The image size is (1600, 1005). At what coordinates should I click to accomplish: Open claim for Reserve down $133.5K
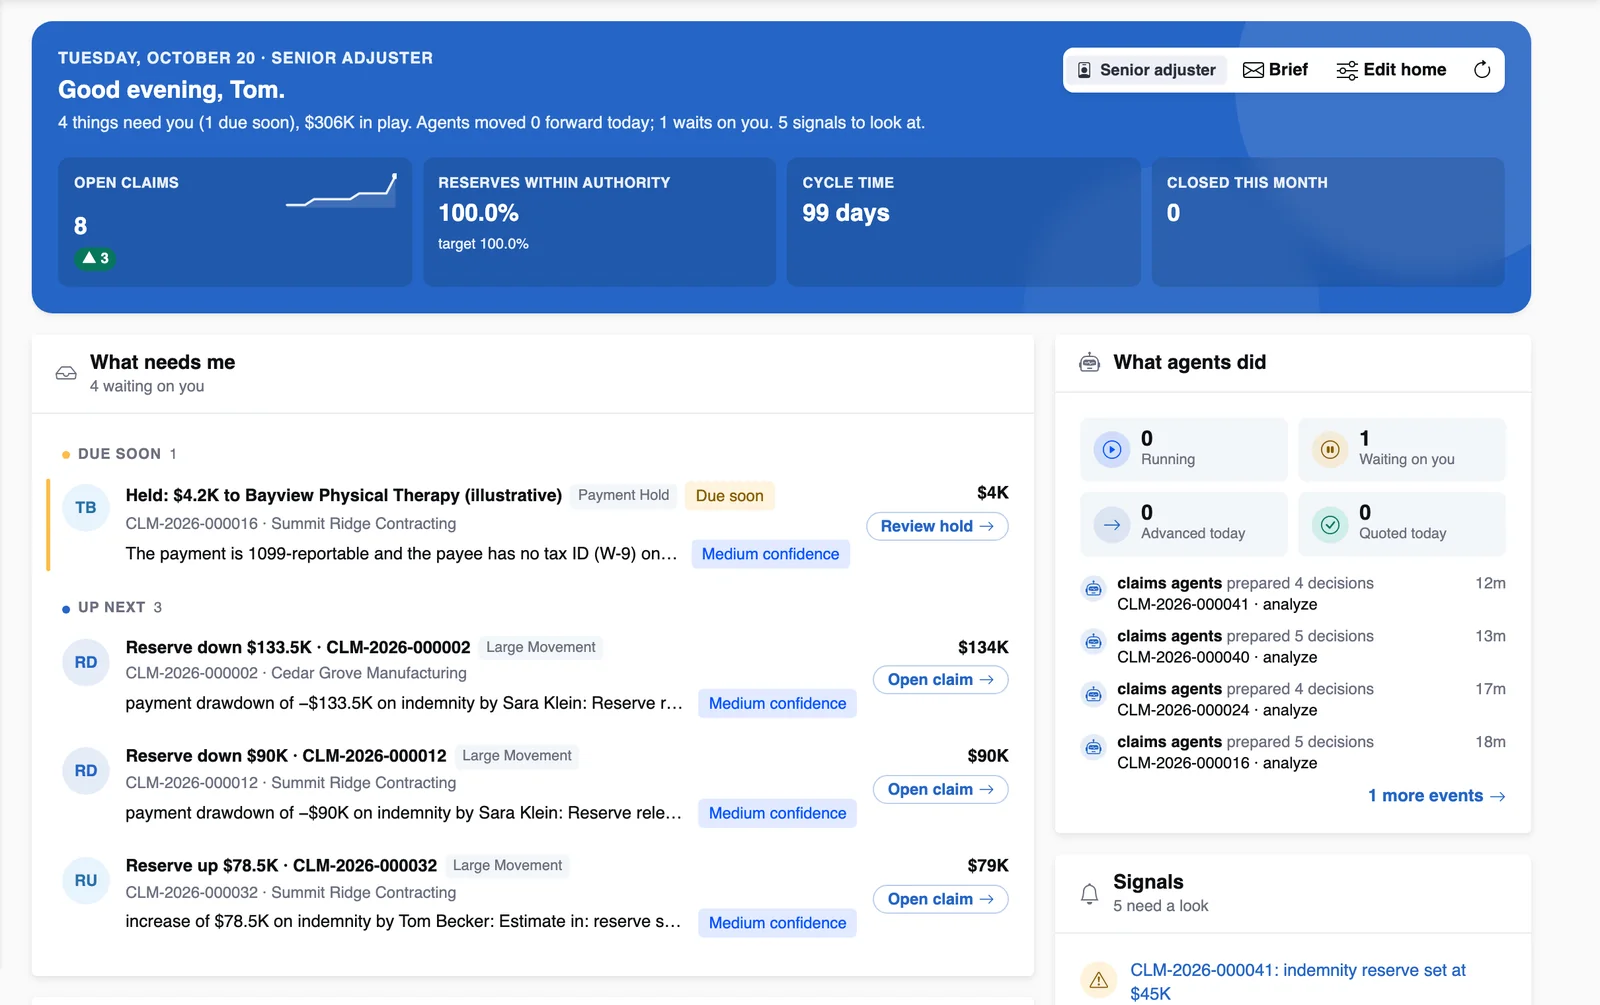click(941, 680)
